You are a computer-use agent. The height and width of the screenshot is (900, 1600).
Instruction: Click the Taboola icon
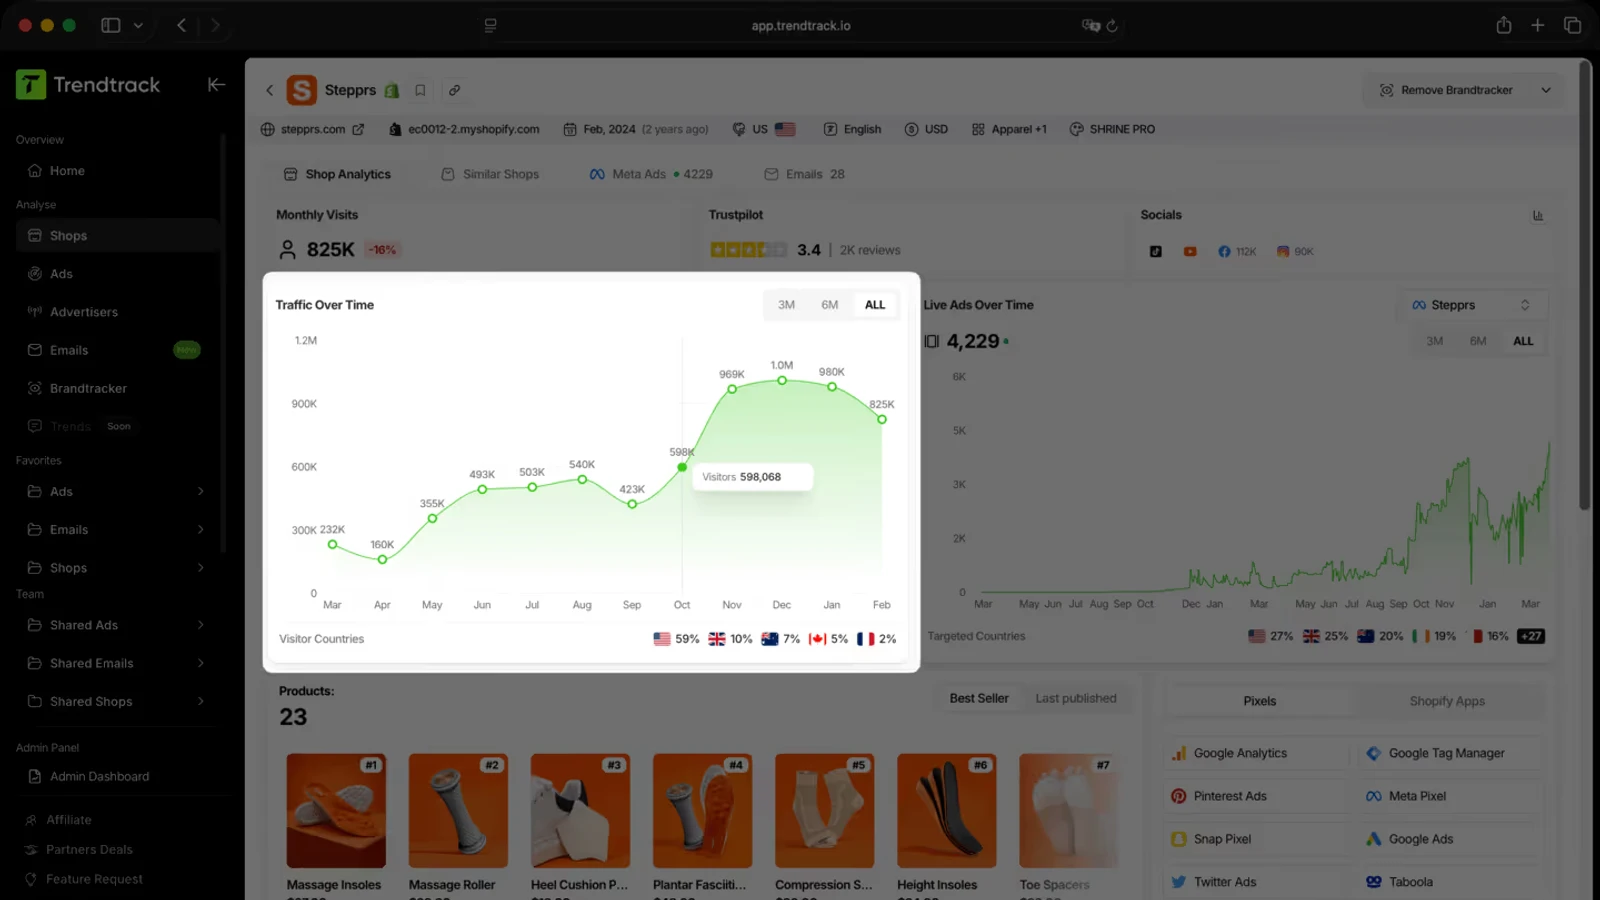1374,882
